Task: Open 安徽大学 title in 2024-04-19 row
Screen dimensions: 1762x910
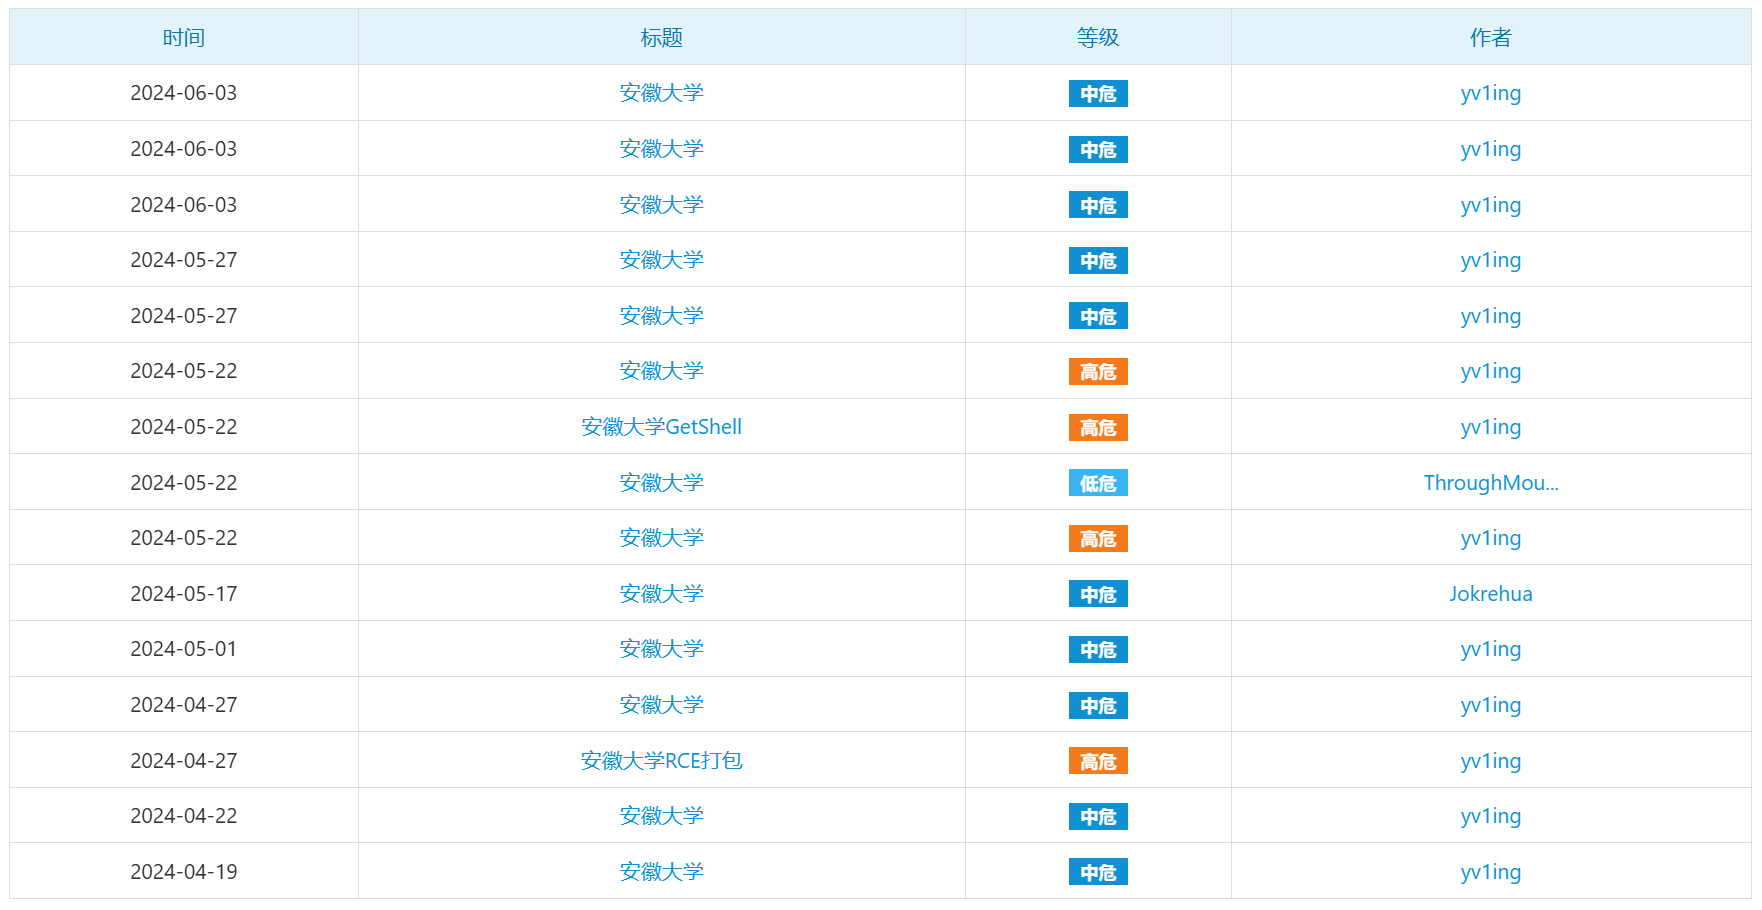Action: pos(661,872)
